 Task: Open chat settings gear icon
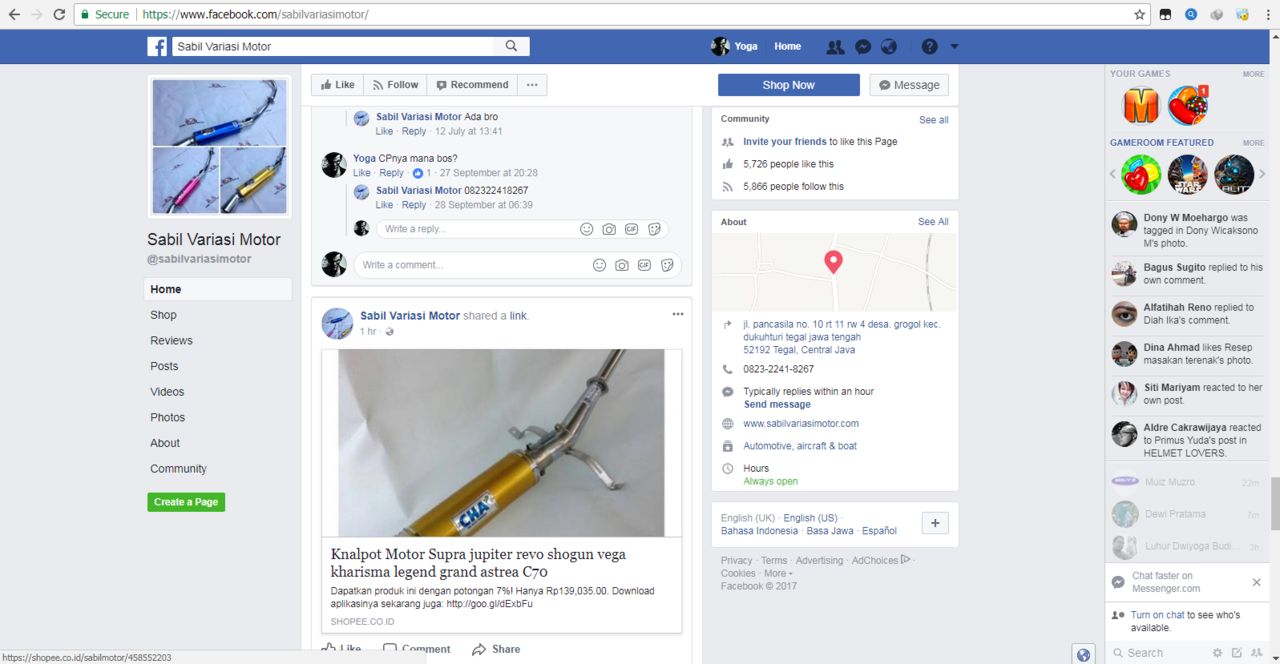(1217, 653)
